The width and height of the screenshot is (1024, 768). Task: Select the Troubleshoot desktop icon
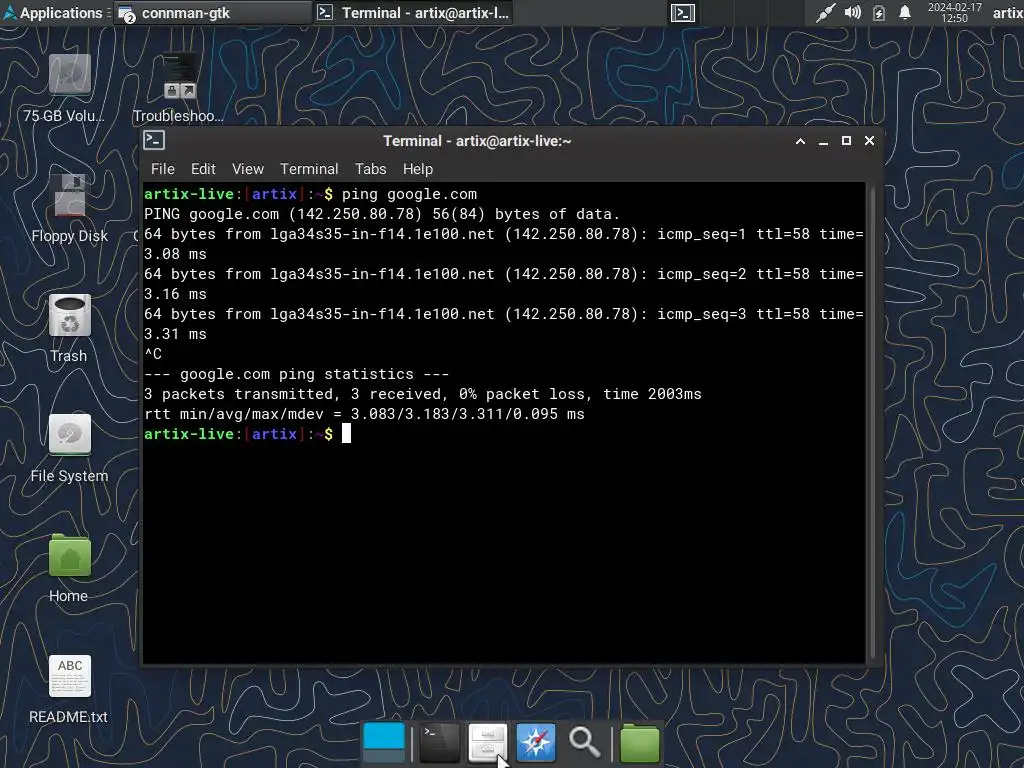[179, 88]
